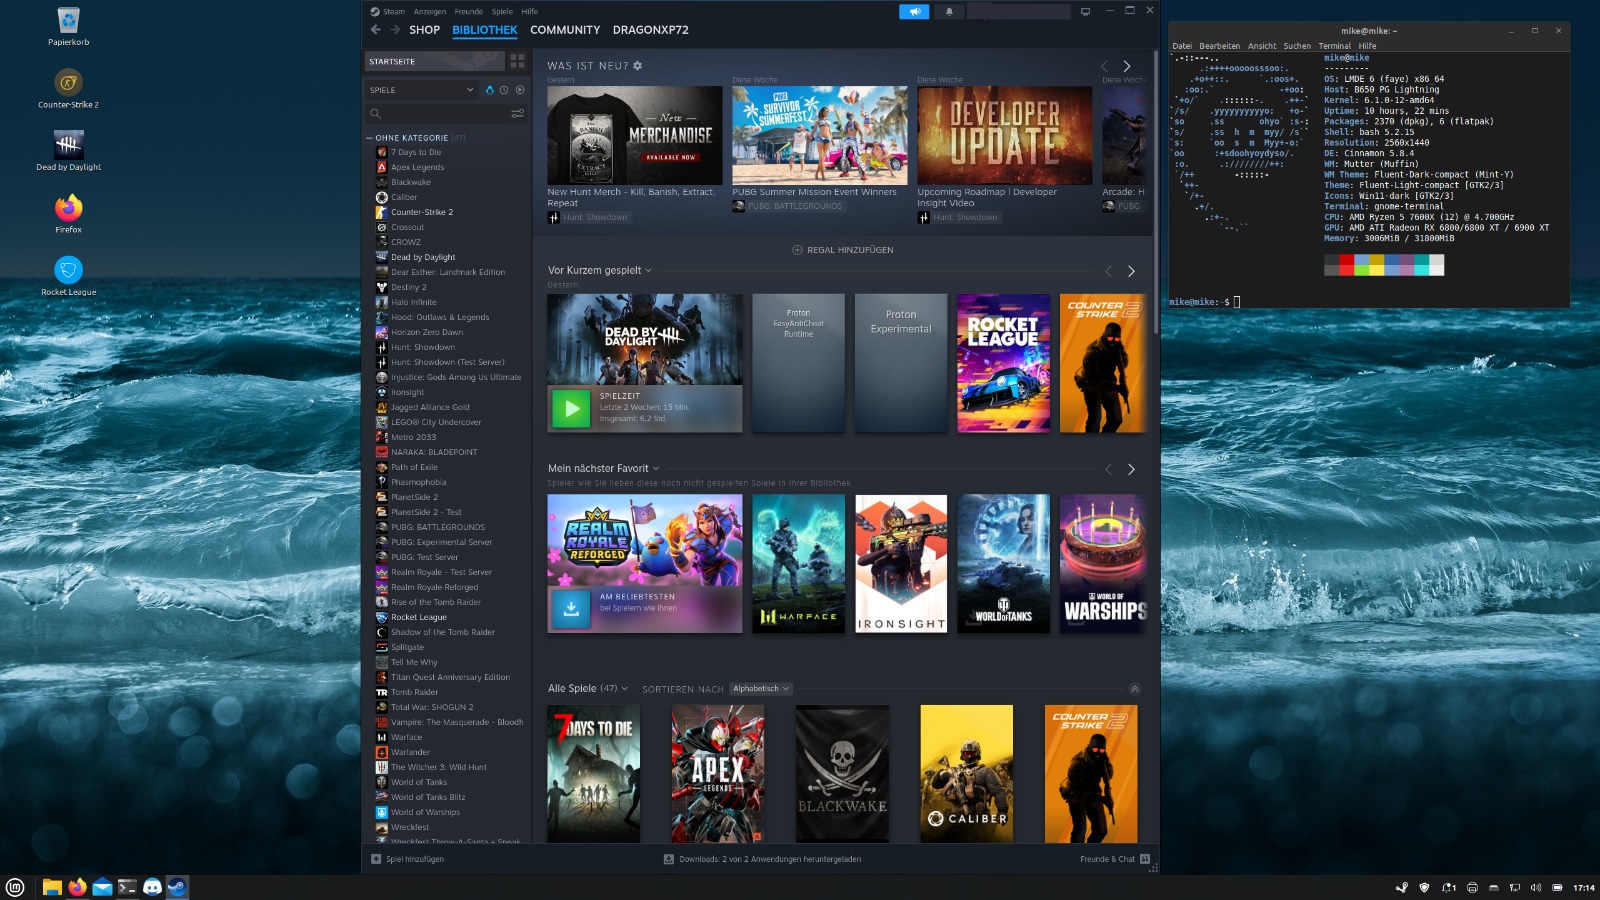This screenshot has width=1600, height=900.
Task: Show next What's New items arrow
Action: pyautogui.click(x=1127, y=66)
